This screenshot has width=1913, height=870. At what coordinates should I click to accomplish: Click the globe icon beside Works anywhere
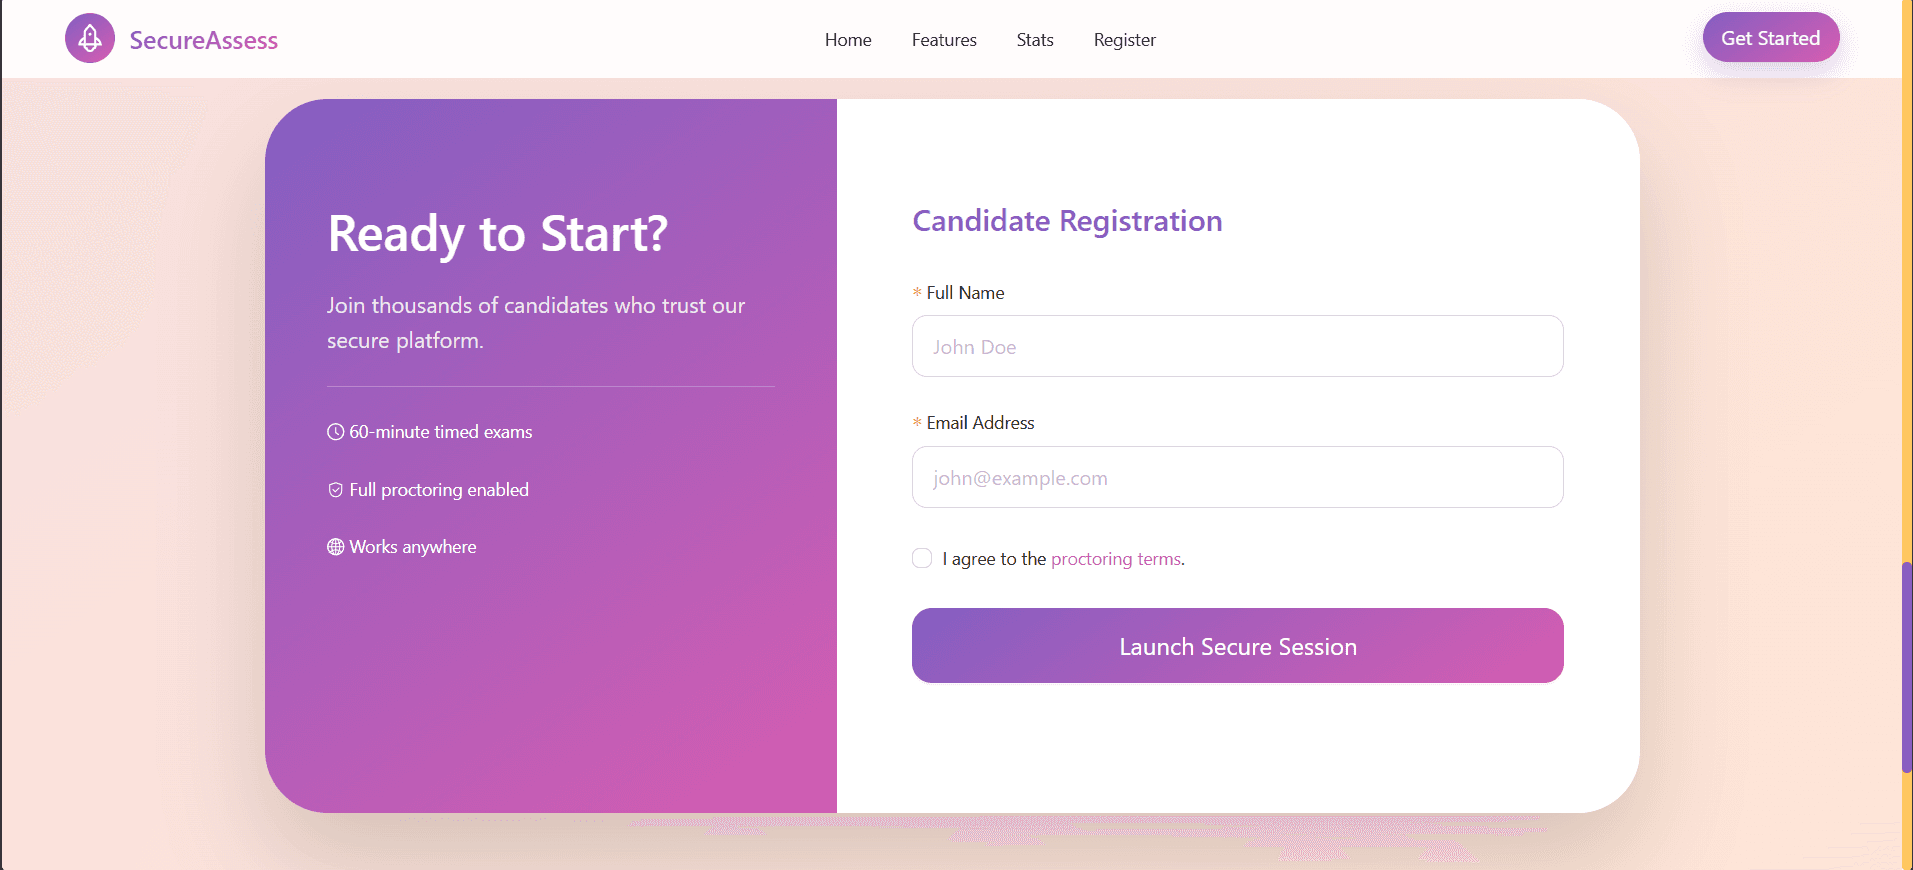click(x=335, y=547)
